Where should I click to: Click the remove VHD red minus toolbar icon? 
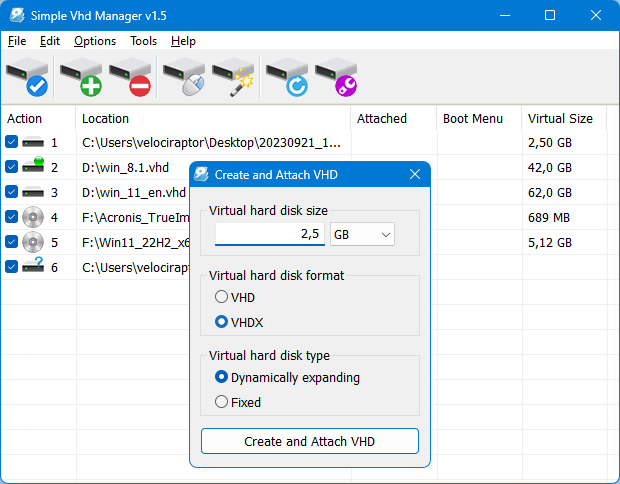pyautogui.click(x=130, y=77)
